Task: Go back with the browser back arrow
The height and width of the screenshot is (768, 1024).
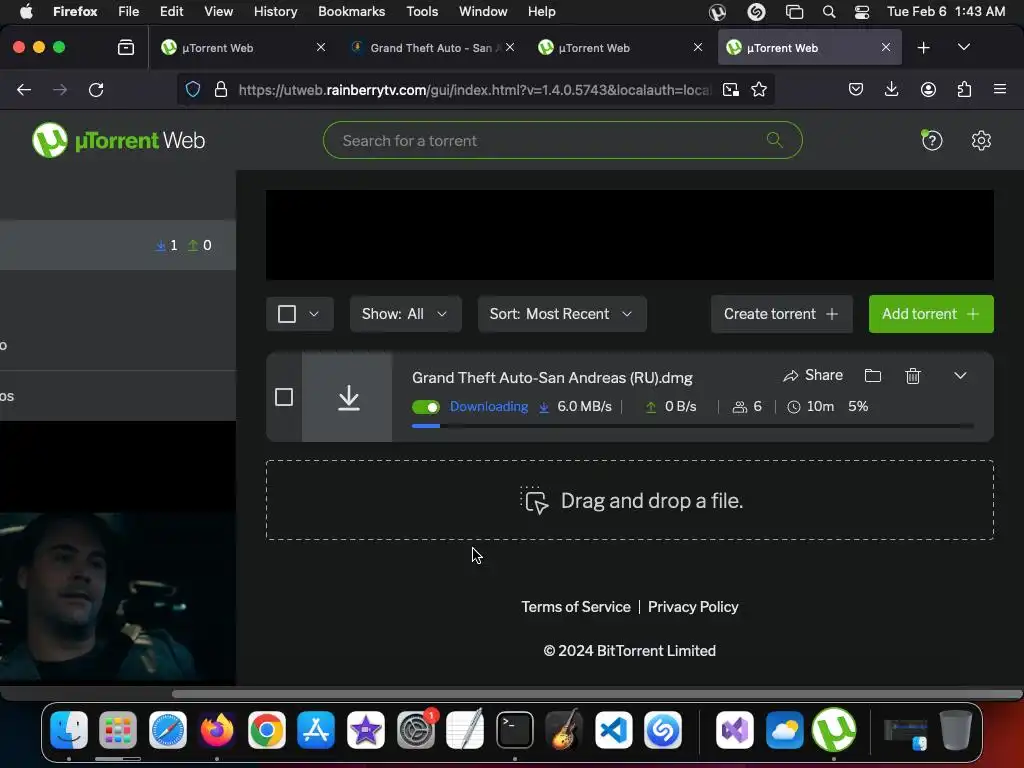Action: click(24, 89)
